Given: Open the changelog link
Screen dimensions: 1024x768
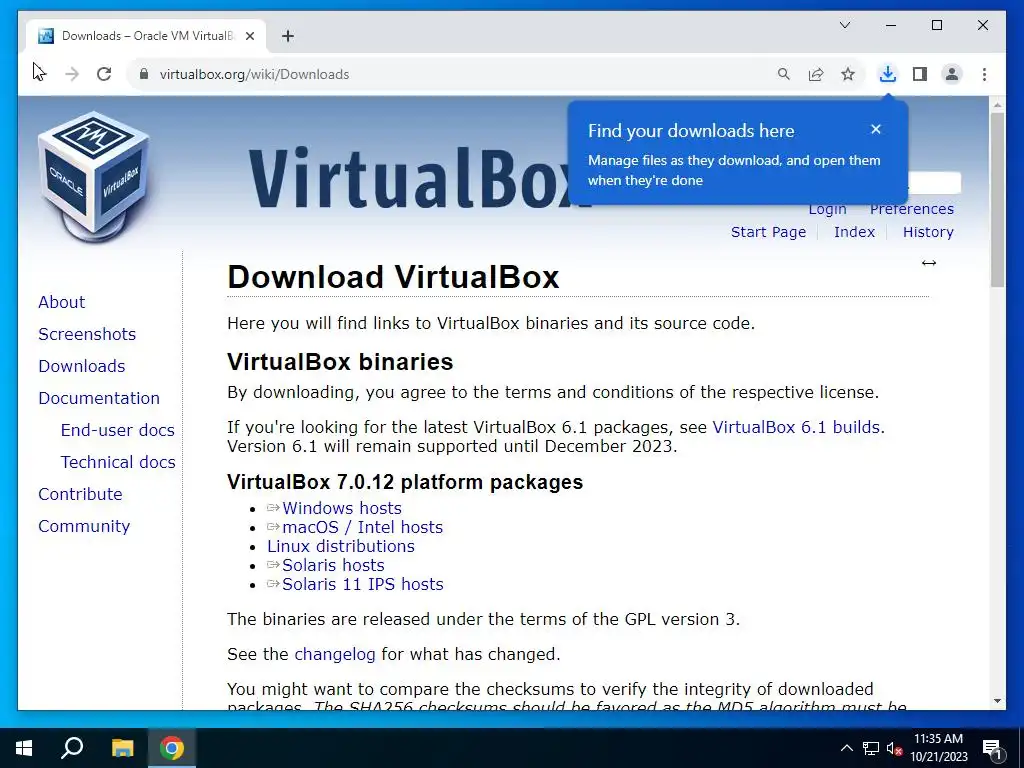Looking at the screenshot, I should point(335,654).
